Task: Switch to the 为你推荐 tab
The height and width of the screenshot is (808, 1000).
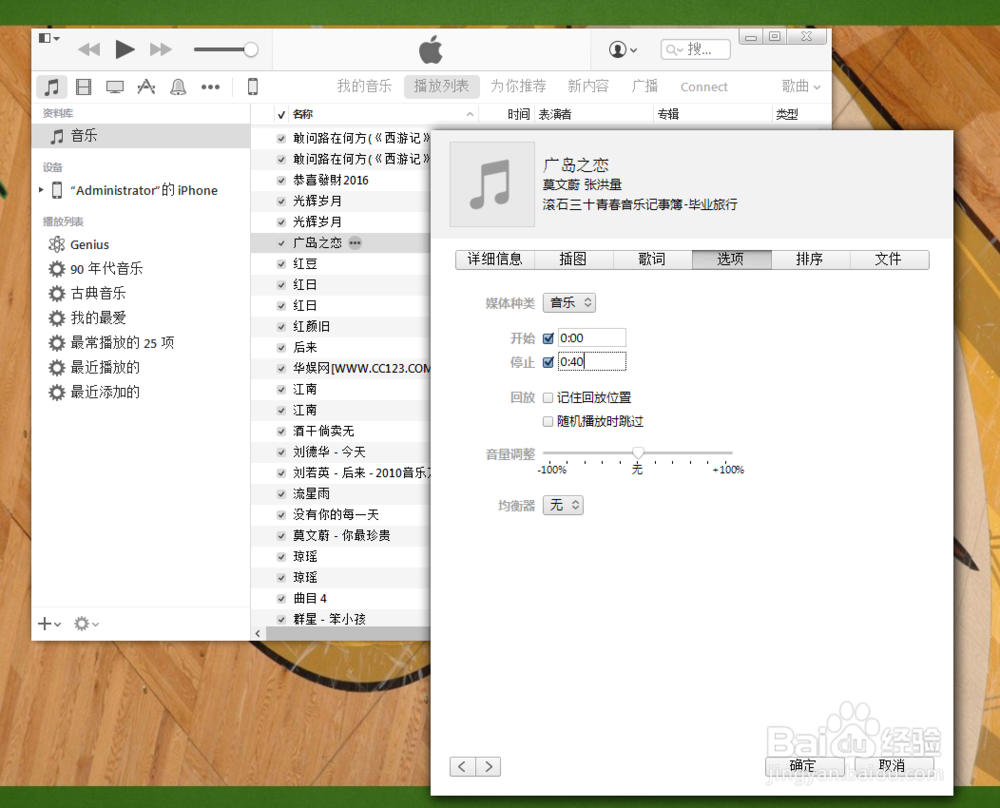Action: coord(518,86)
